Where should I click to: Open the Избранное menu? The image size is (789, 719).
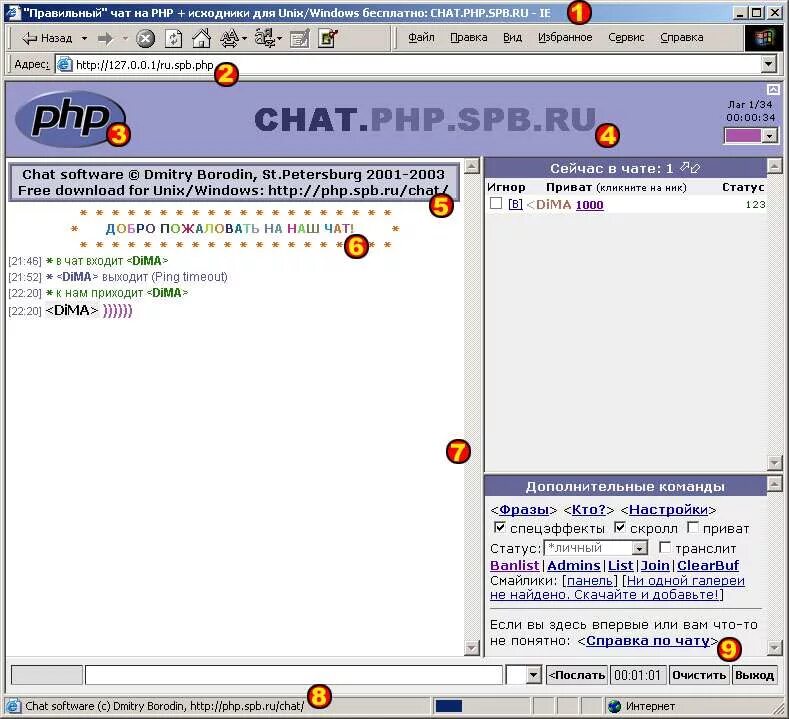tap(565, 37)
